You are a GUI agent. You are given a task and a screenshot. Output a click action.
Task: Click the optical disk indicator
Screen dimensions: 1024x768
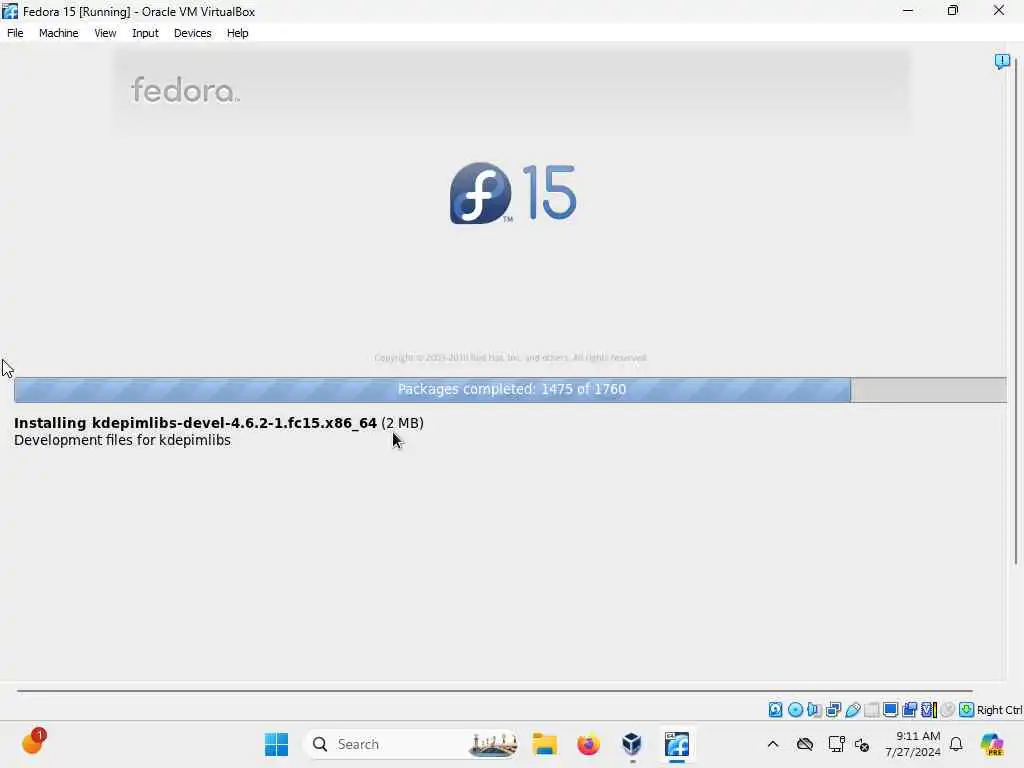tap(795, 709)
